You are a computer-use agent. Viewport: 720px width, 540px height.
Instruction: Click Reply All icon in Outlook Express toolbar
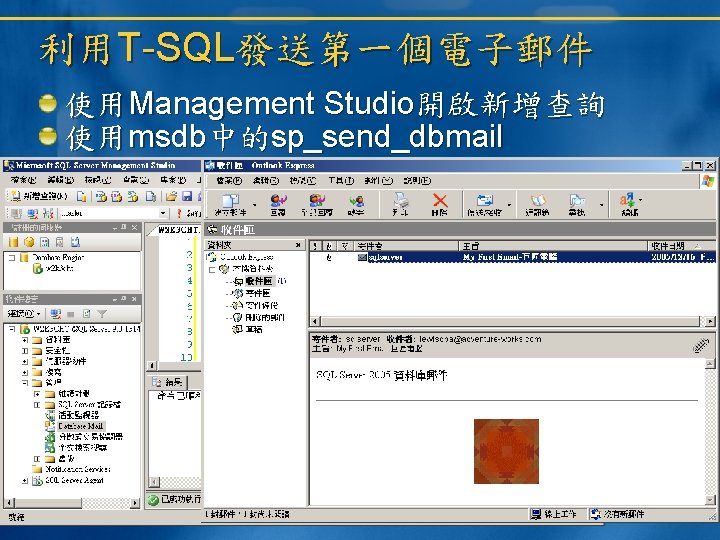coord(316,204)
